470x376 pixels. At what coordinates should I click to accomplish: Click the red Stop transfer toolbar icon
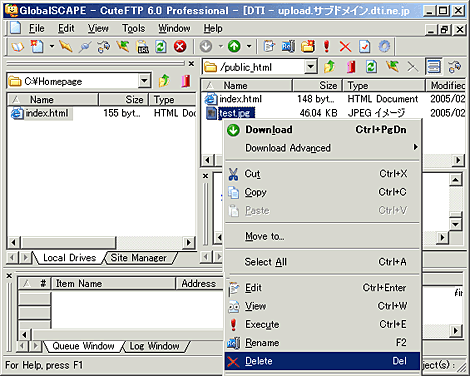coord(180,46)
